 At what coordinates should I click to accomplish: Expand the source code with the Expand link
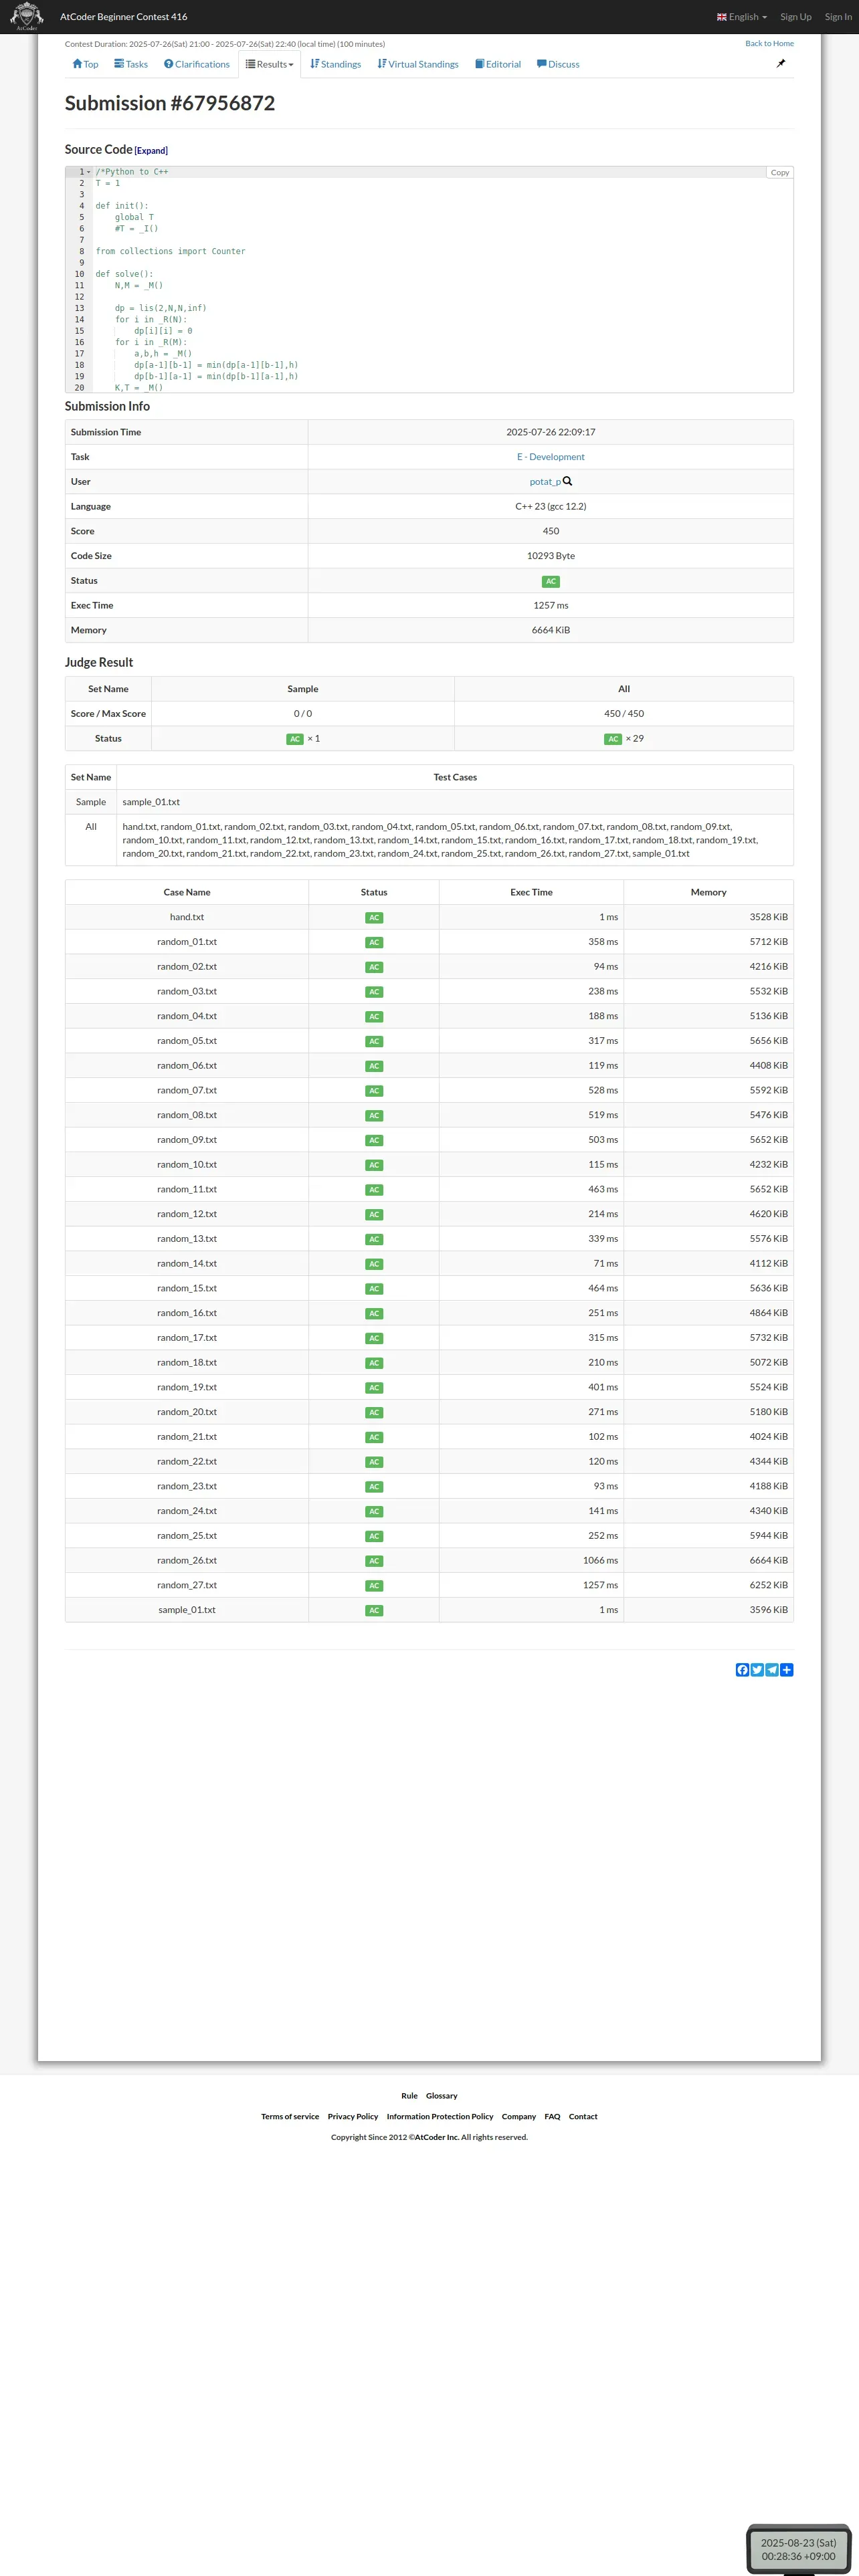151,151
